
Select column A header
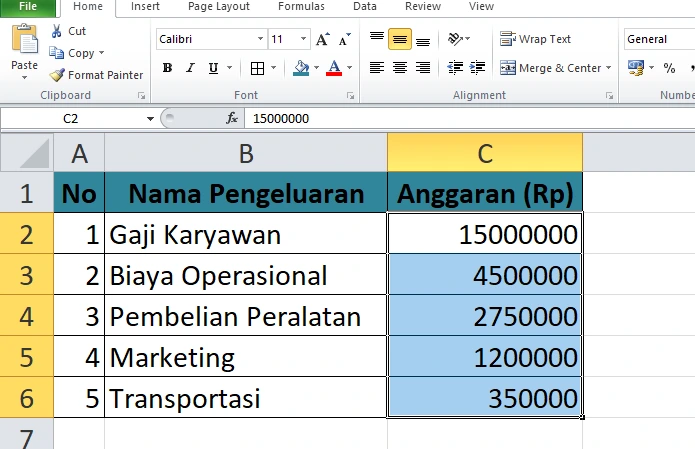79,153
